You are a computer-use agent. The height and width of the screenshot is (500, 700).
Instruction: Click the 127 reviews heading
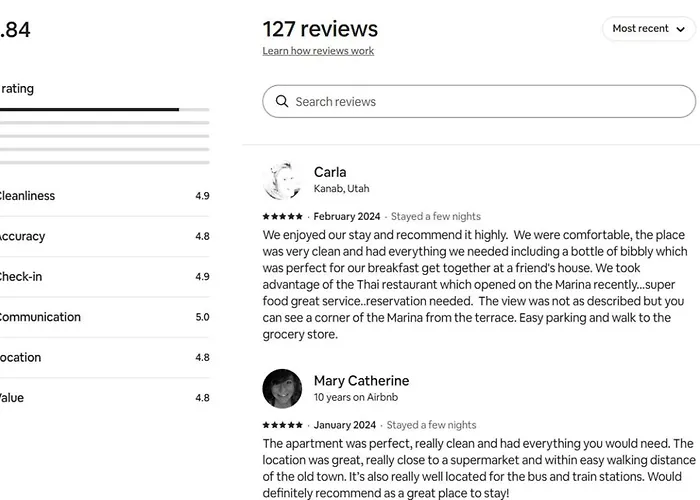pos(320,28)
